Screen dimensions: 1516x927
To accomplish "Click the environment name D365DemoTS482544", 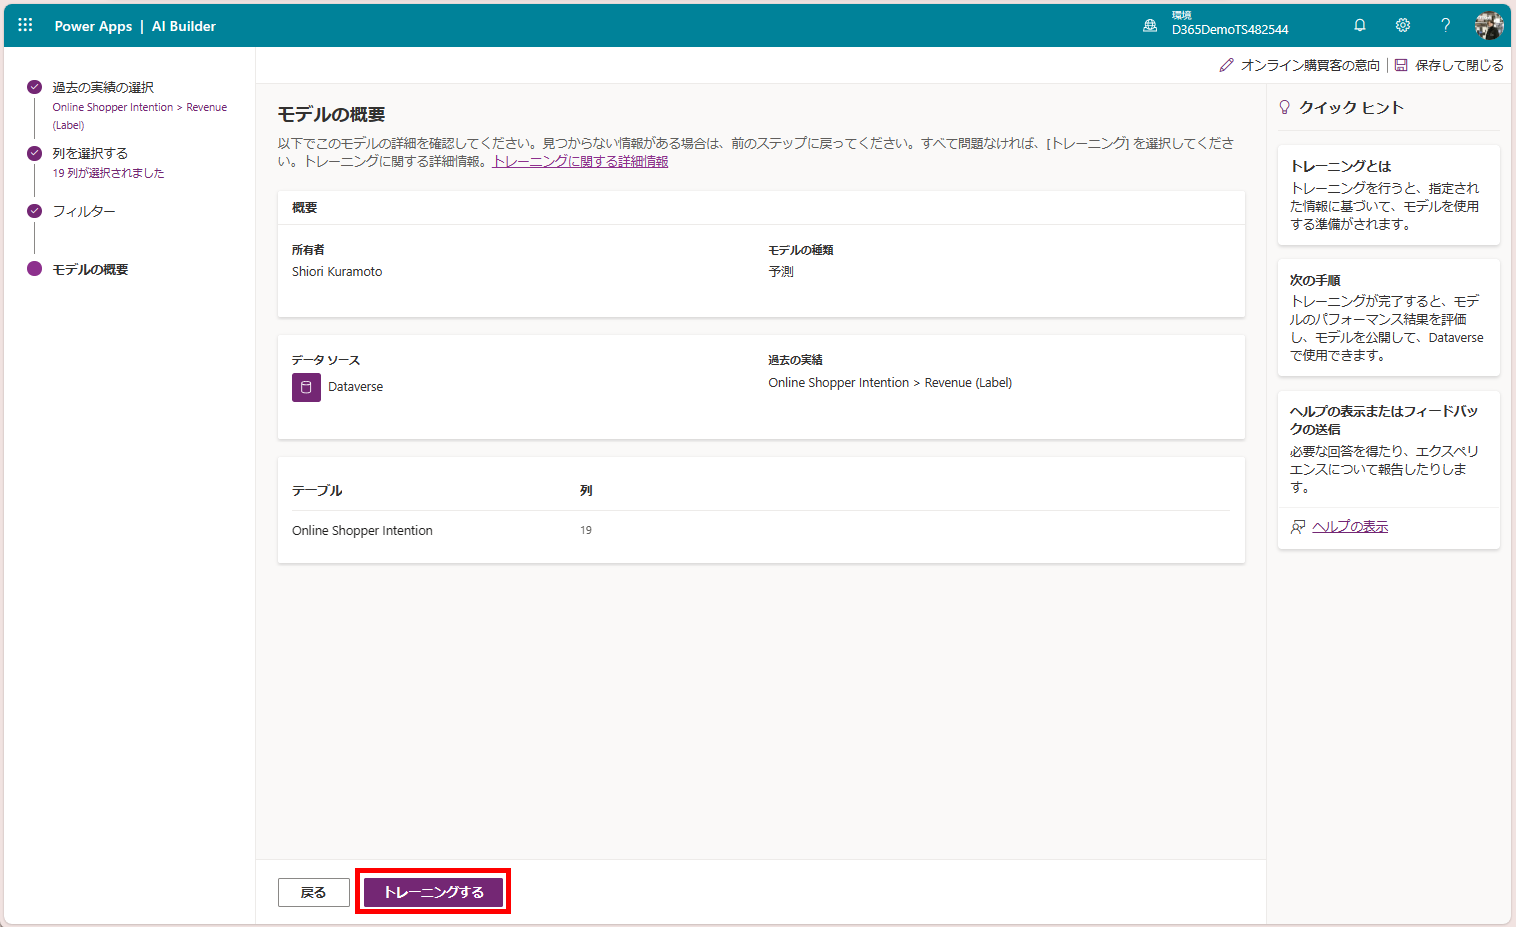I will coord(1230,30).
